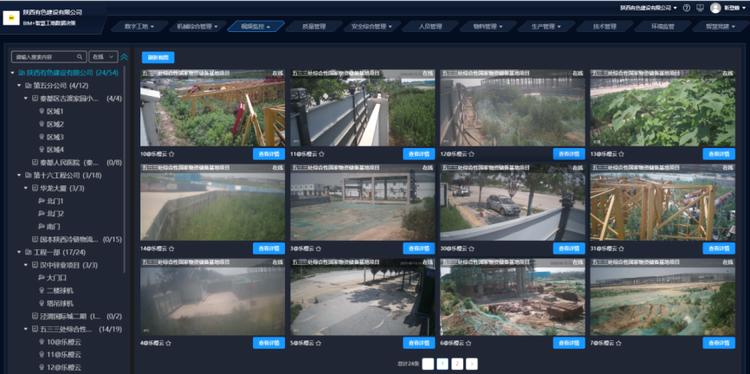The height and width of the screenshot is (374, 750).
Task: Click the user avatar in top right
Action: point(716,8)
